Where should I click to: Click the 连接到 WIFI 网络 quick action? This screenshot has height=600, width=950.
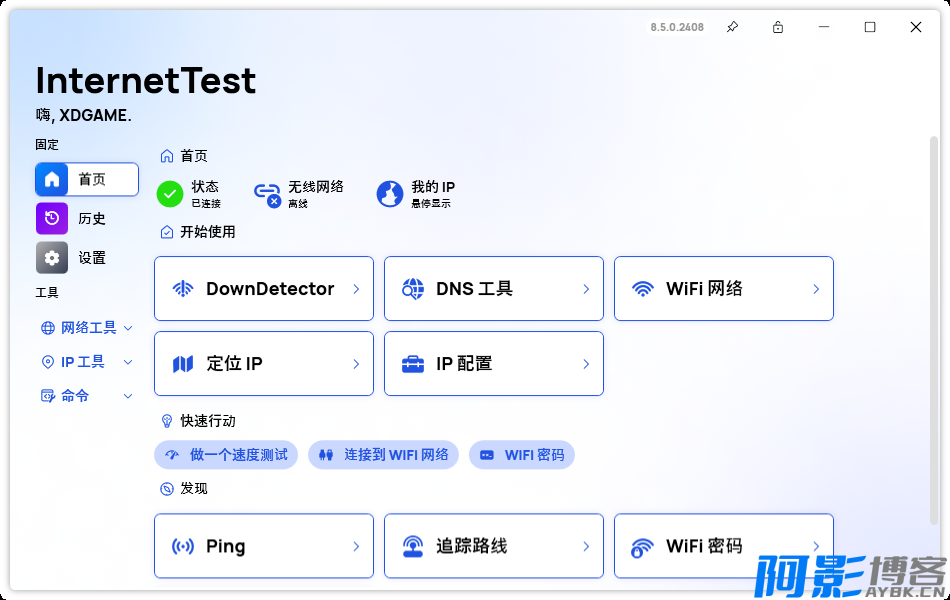point(383,455)
